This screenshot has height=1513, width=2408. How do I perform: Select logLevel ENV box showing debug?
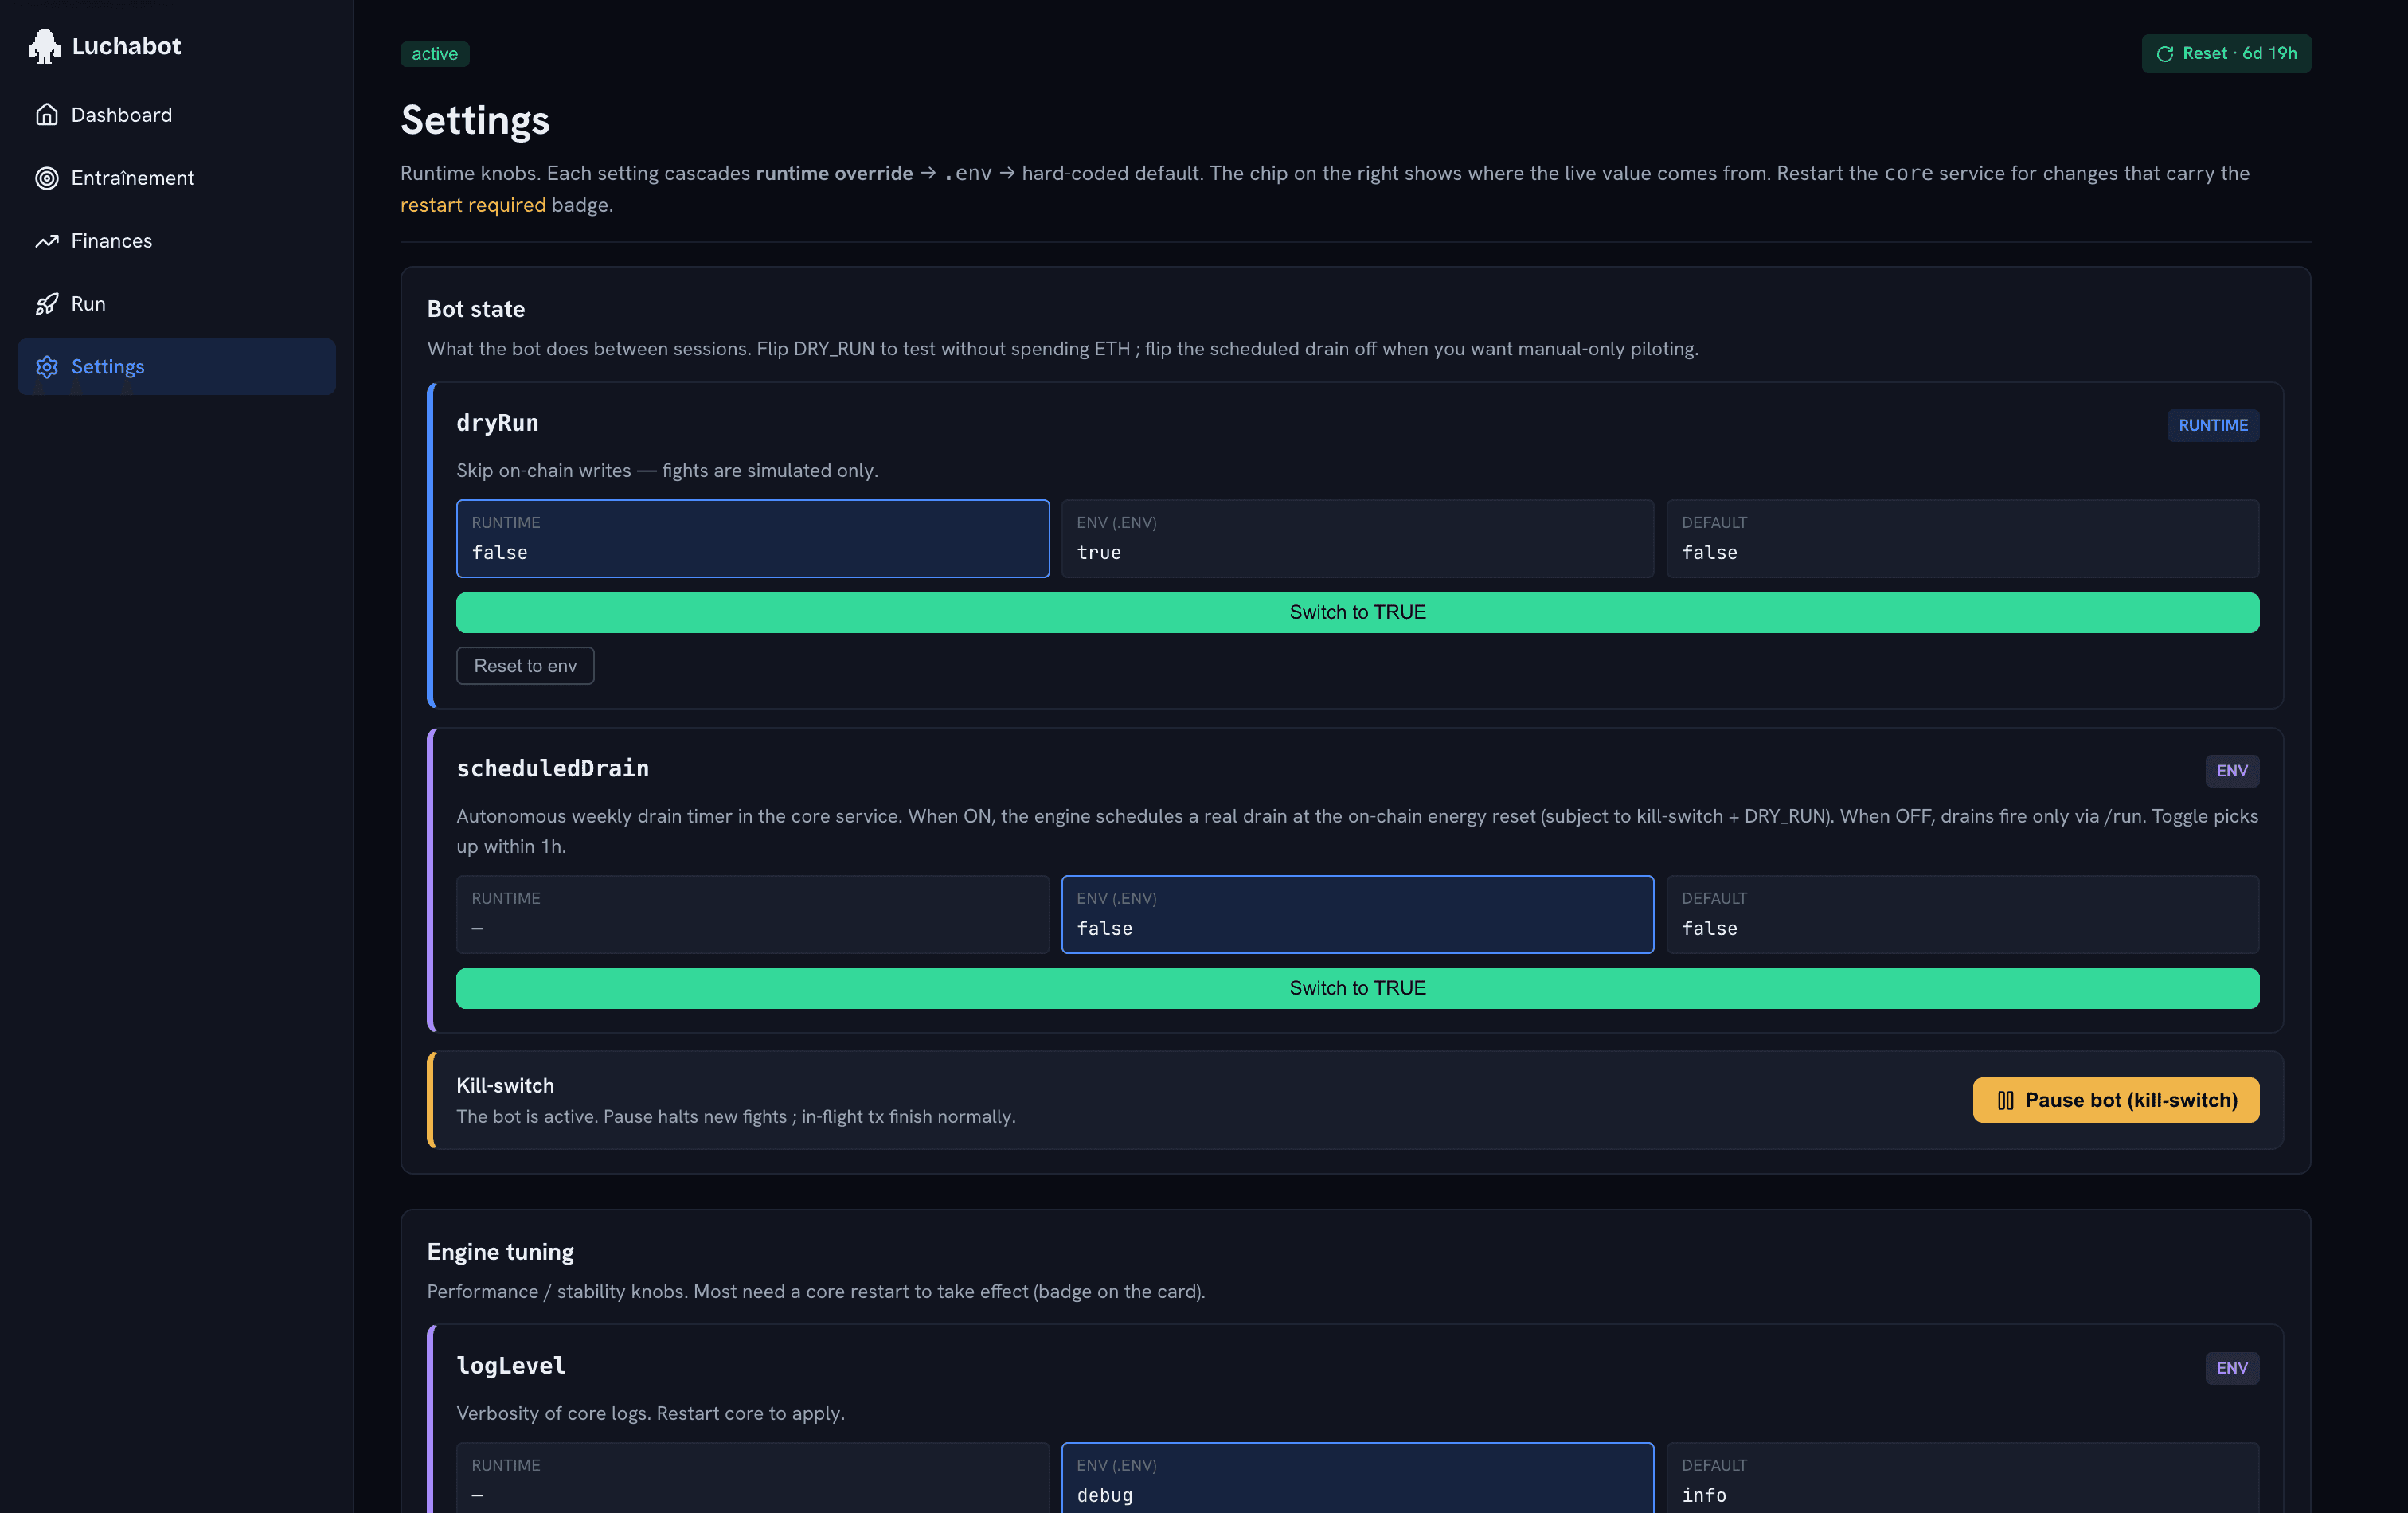click(1357, 1478)
